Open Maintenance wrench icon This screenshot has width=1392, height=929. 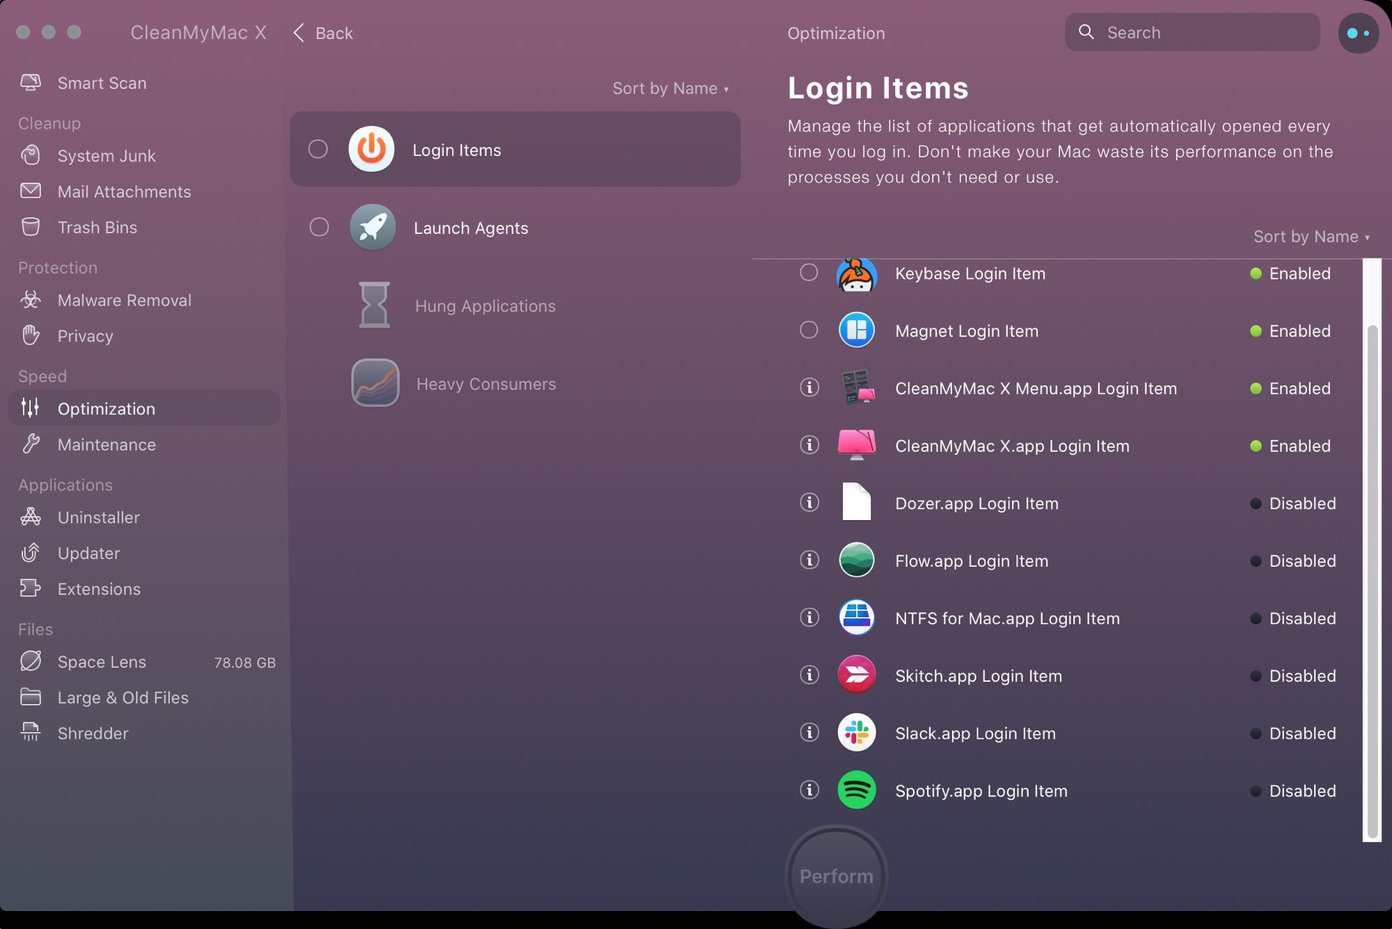(31, 444)
